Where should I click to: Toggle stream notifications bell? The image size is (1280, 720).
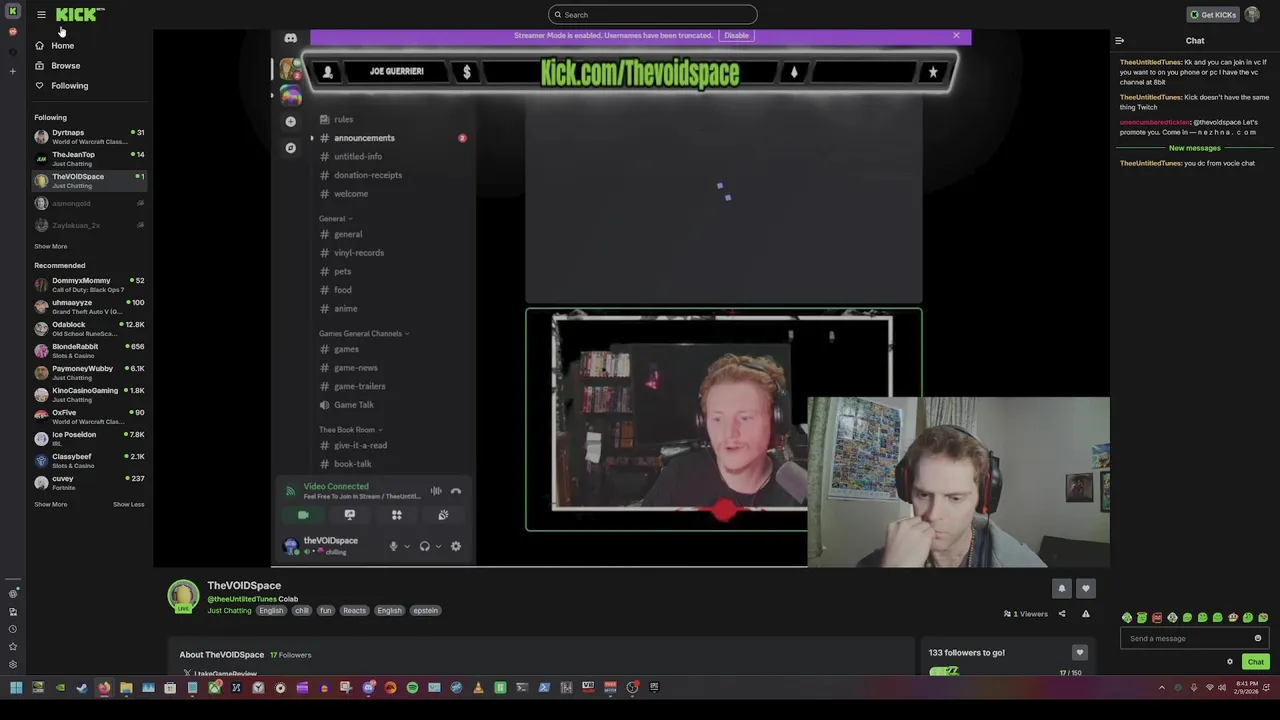click(1062, 588)
